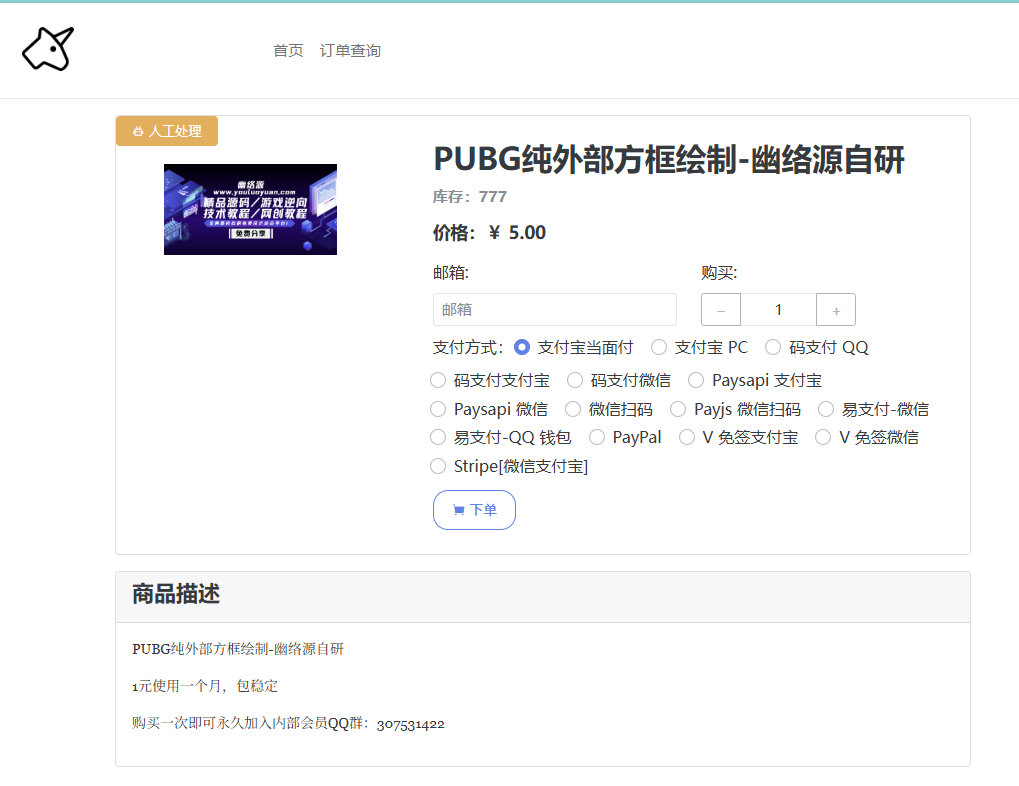Decrease purchase quantity with minus button
This screenshot has width=1019, height=786.
721,310
